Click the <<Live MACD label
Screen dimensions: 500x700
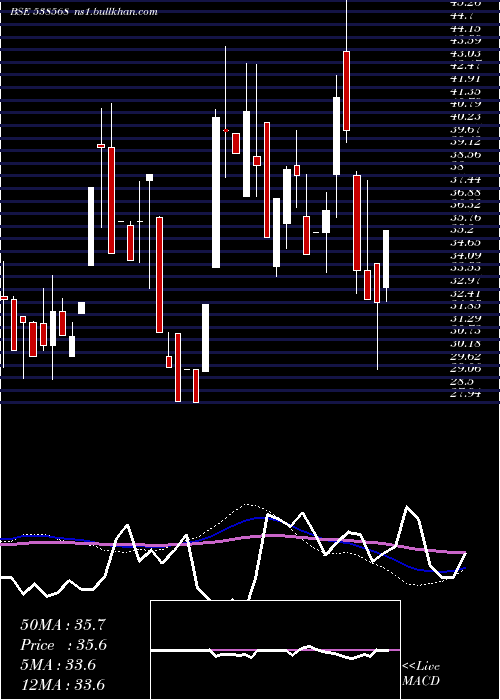pyautogui.click(x=421, y=673)
